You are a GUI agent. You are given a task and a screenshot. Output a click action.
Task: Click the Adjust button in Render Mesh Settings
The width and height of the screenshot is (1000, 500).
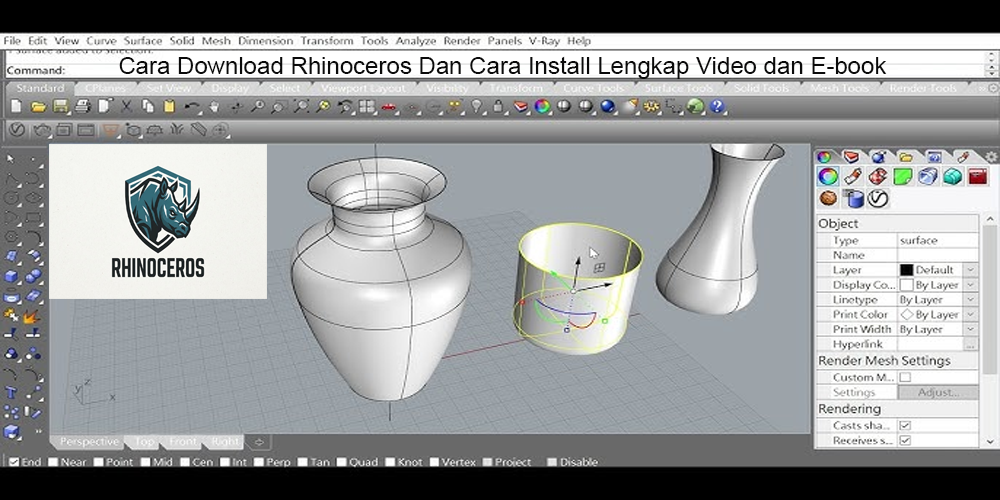(x=938, y=392)
